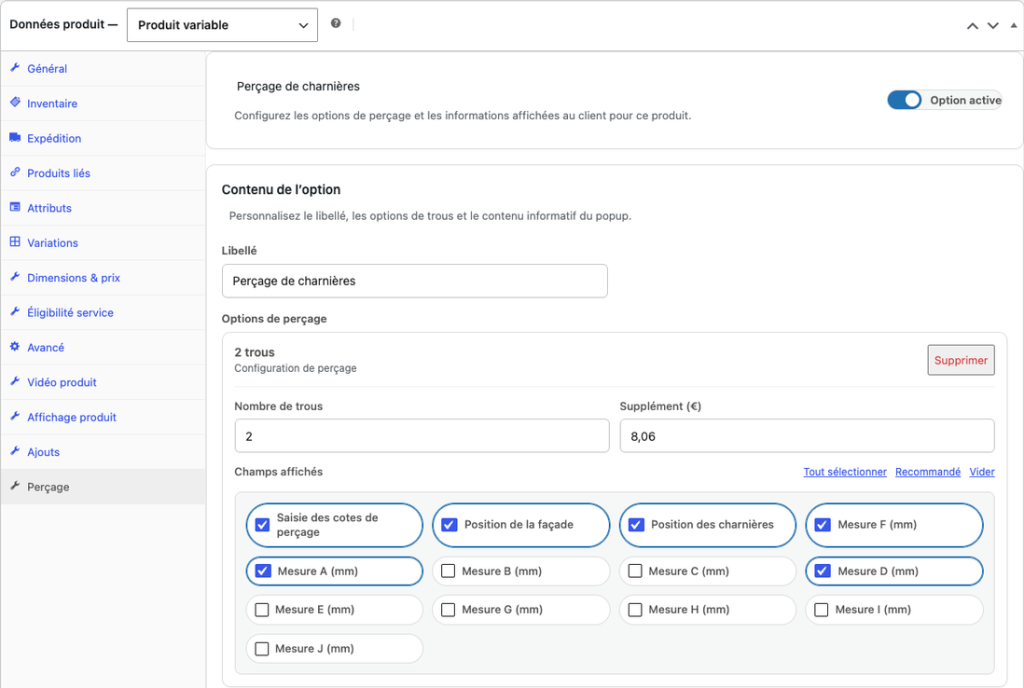Open the Inventaire tab
The width and height of the screenshot is (1024, 688).
click(x=103, y=103)
